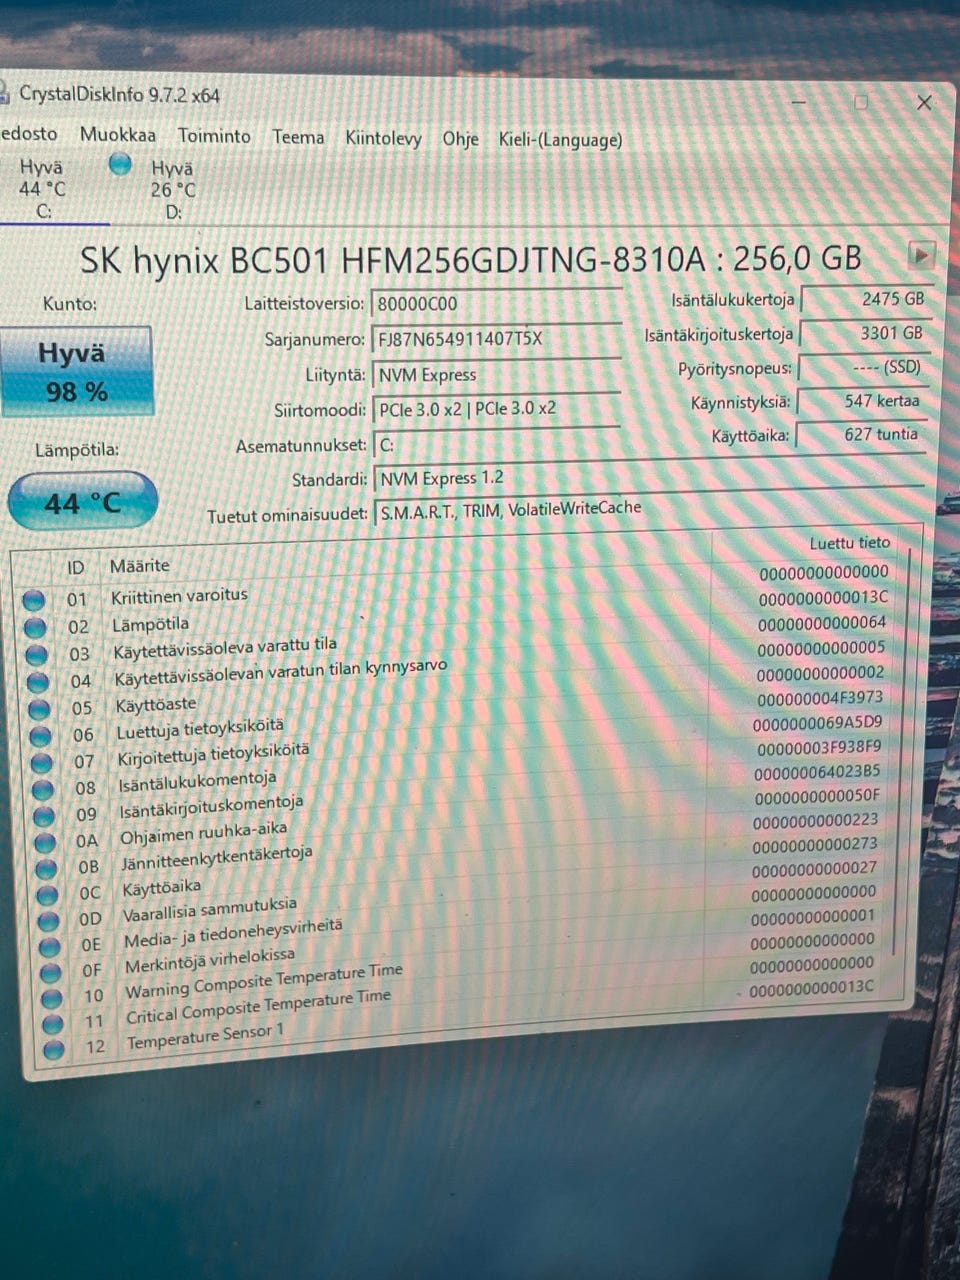Click the Asematunnukset field C:
The height and width of the screenshot is (1280, 960).
click(496, 444)
